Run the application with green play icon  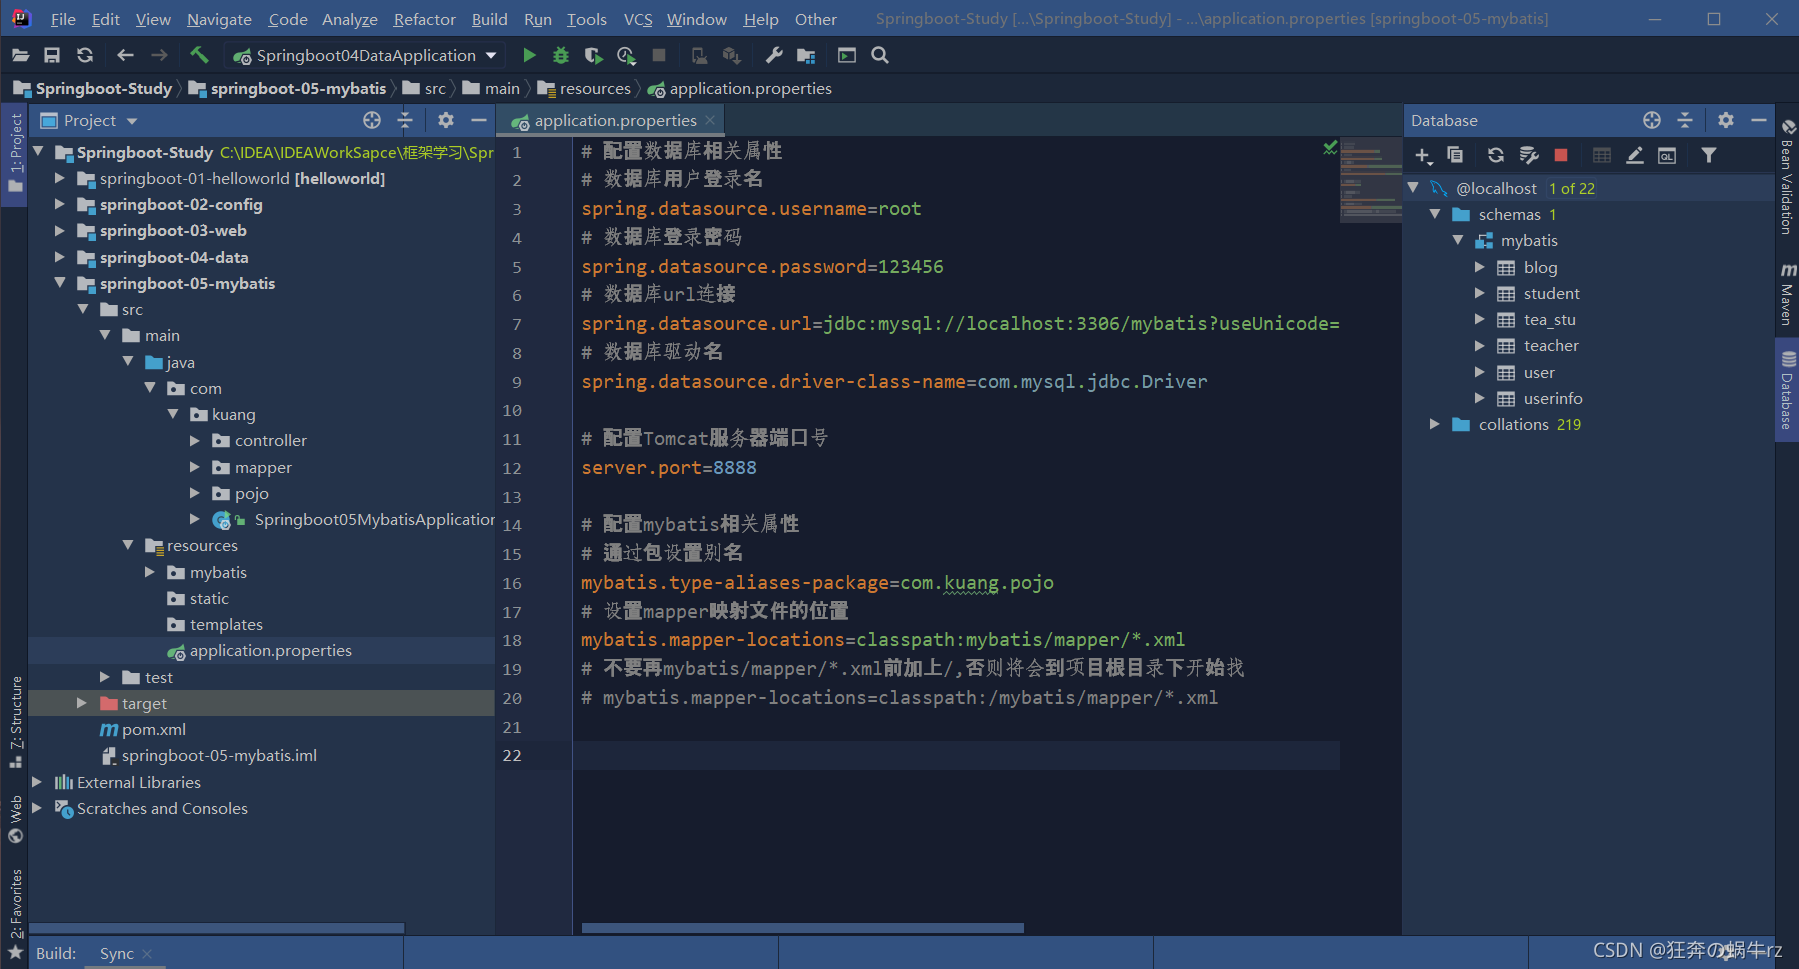(x=529, y=55)
